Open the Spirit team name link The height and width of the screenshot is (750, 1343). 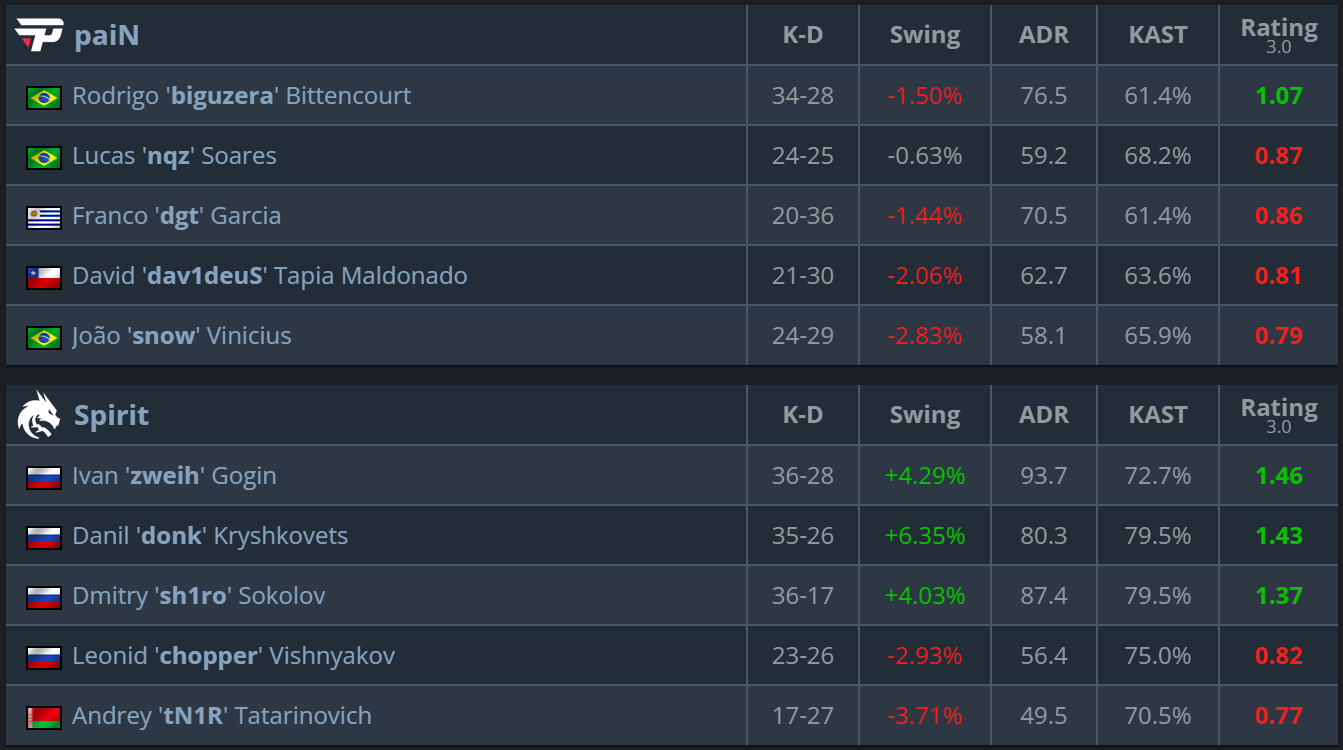click(111, 415)
